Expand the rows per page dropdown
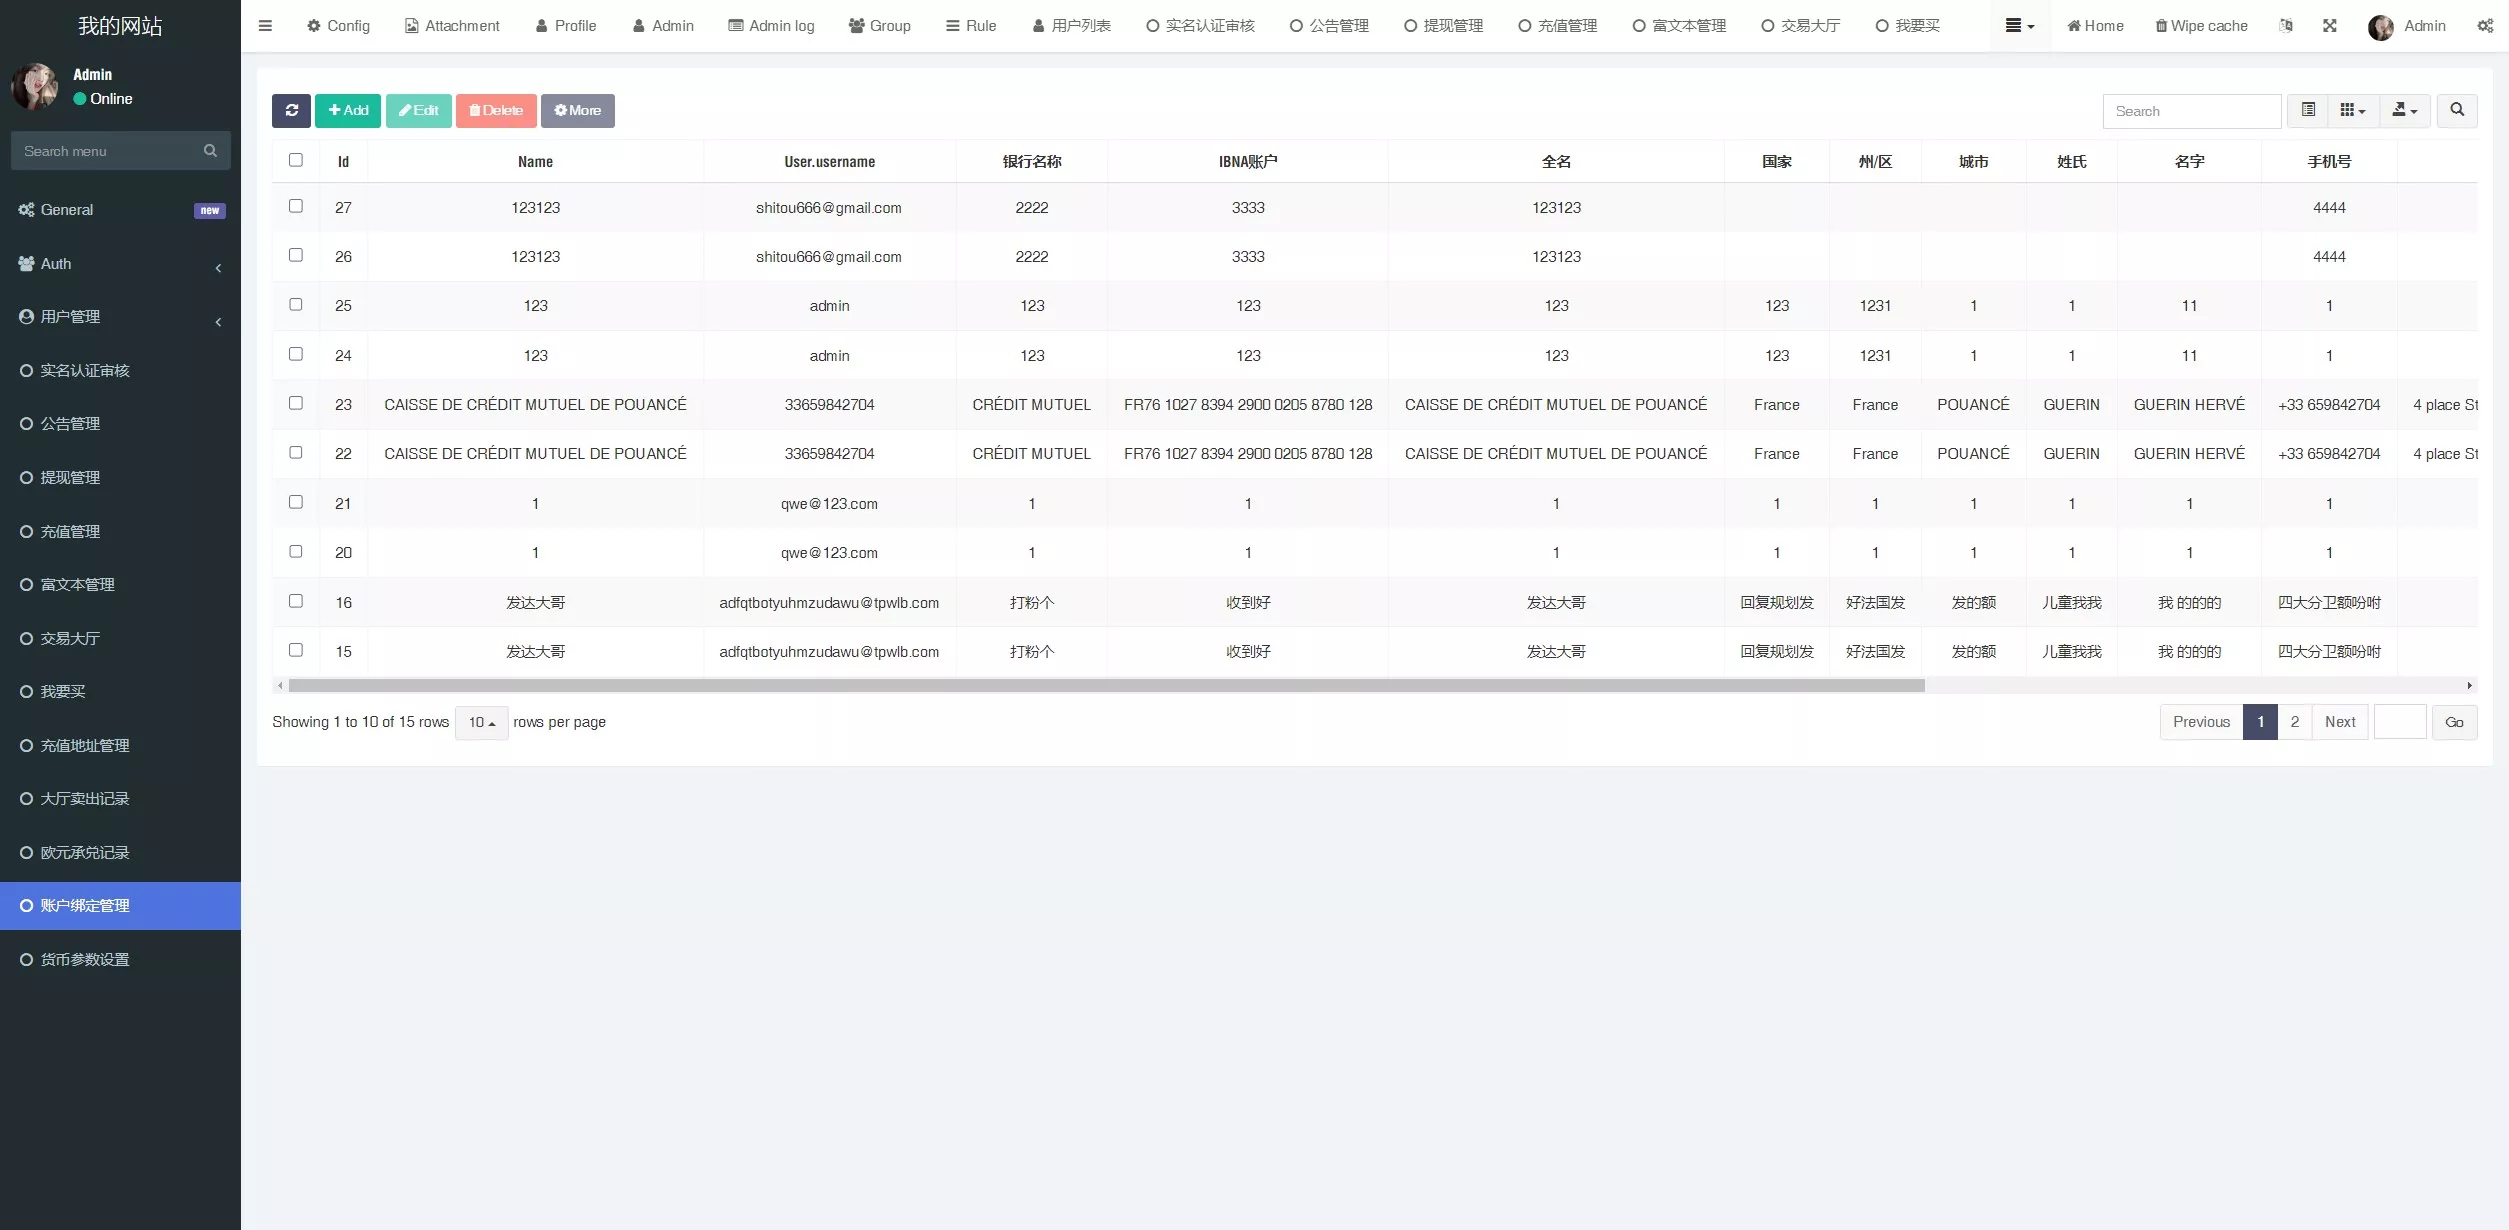Viewport: 2509px width, 1230px height. tap(480, 721)
